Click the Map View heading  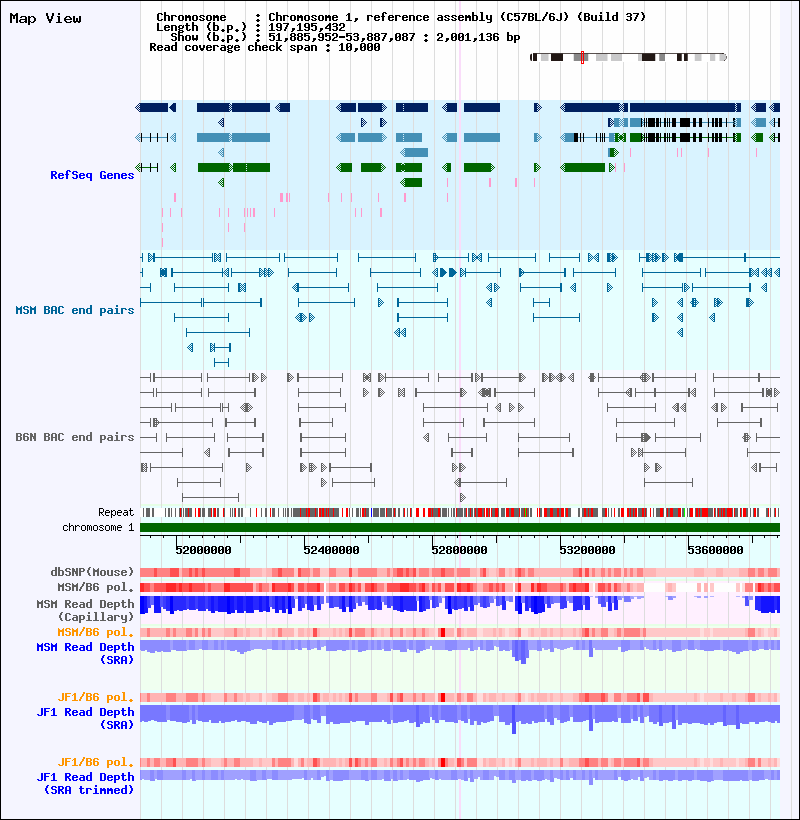(45, 18)
